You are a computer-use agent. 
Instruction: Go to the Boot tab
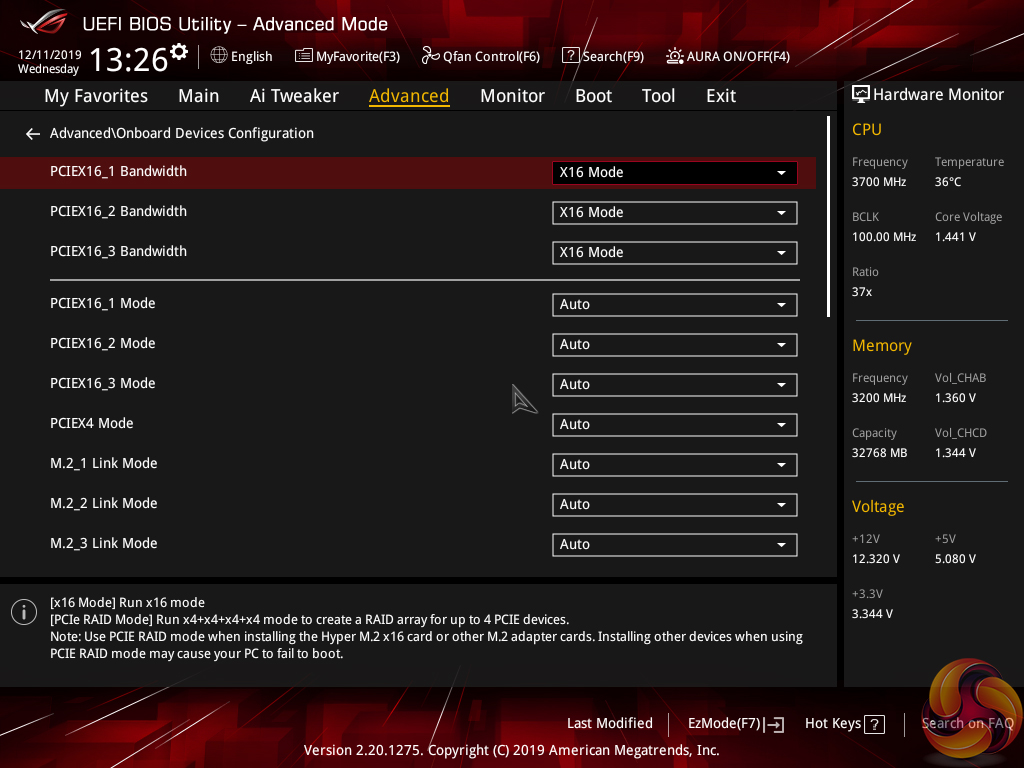click(593, 96)
